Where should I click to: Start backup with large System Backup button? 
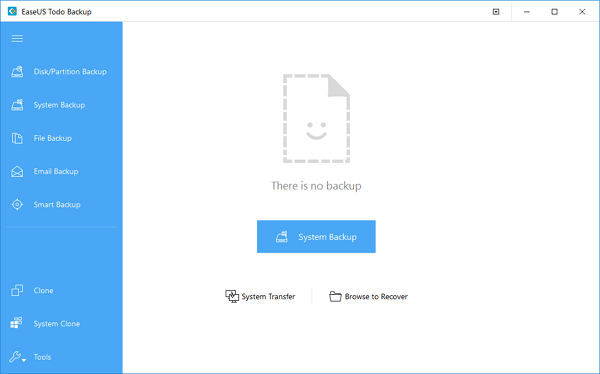click(x=316, y=237)
